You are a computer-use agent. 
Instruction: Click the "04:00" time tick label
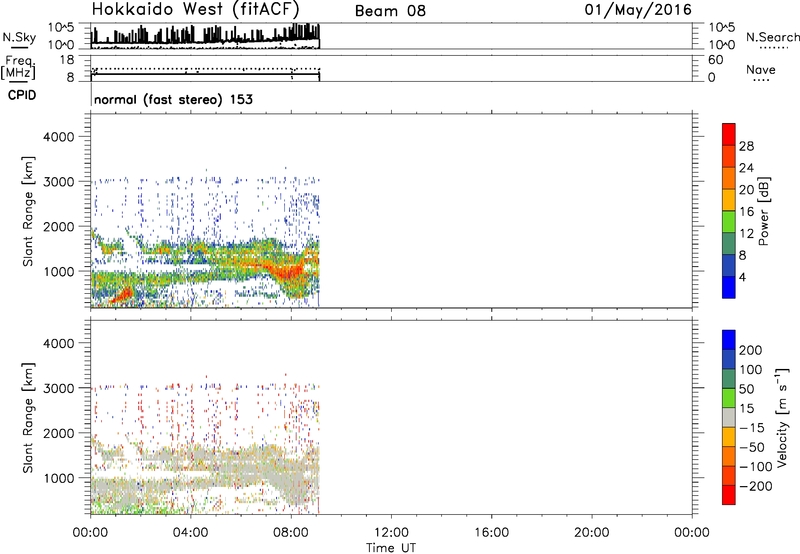pyautogui.click(x=190, y=533)
